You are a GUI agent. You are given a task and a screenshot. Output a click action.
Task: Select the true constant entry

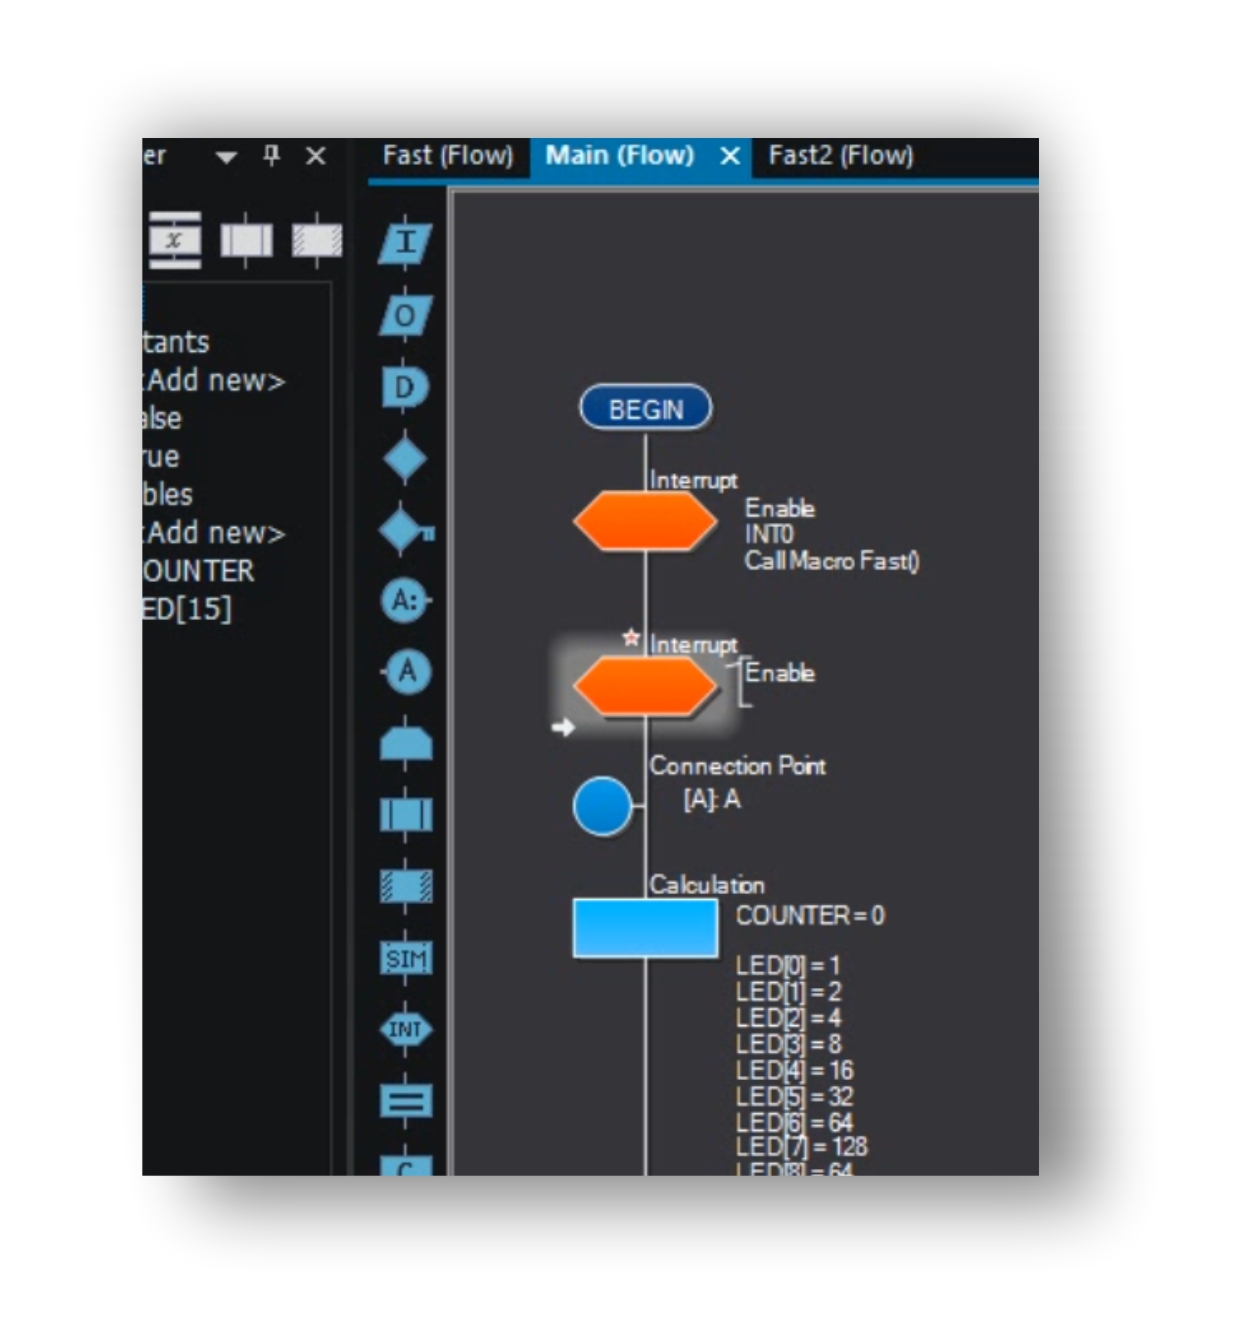pos(161,457)
